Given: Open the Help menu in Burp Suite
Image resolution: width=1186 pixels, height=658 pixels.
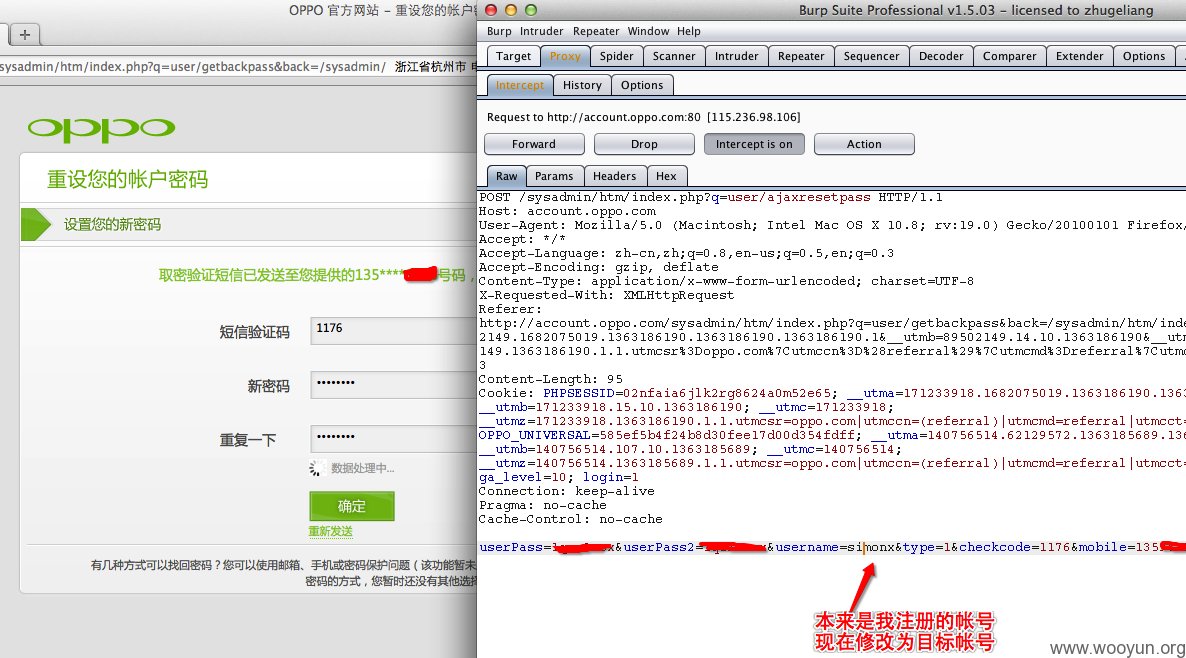Looking at the screenshot, I should (x=688, y=31).
